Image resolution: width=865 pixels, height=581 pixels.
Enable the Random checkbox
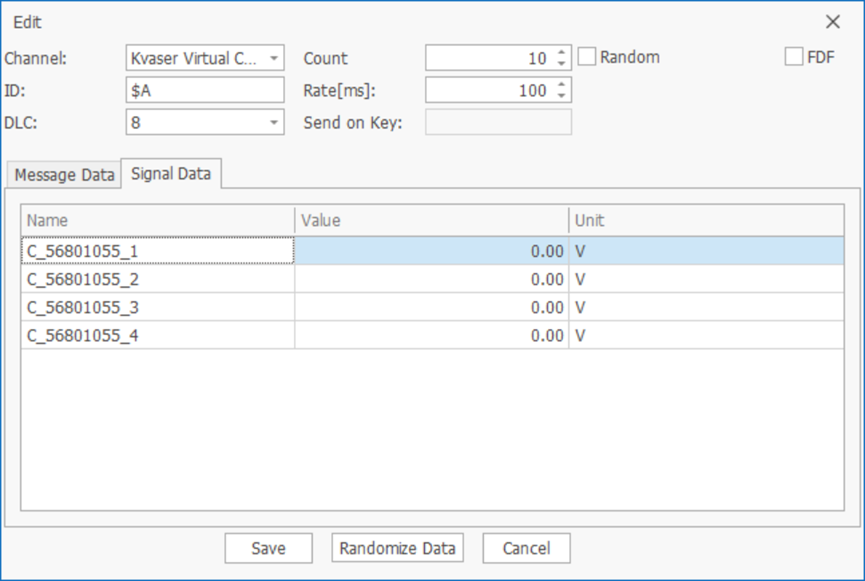click(588, 57)
